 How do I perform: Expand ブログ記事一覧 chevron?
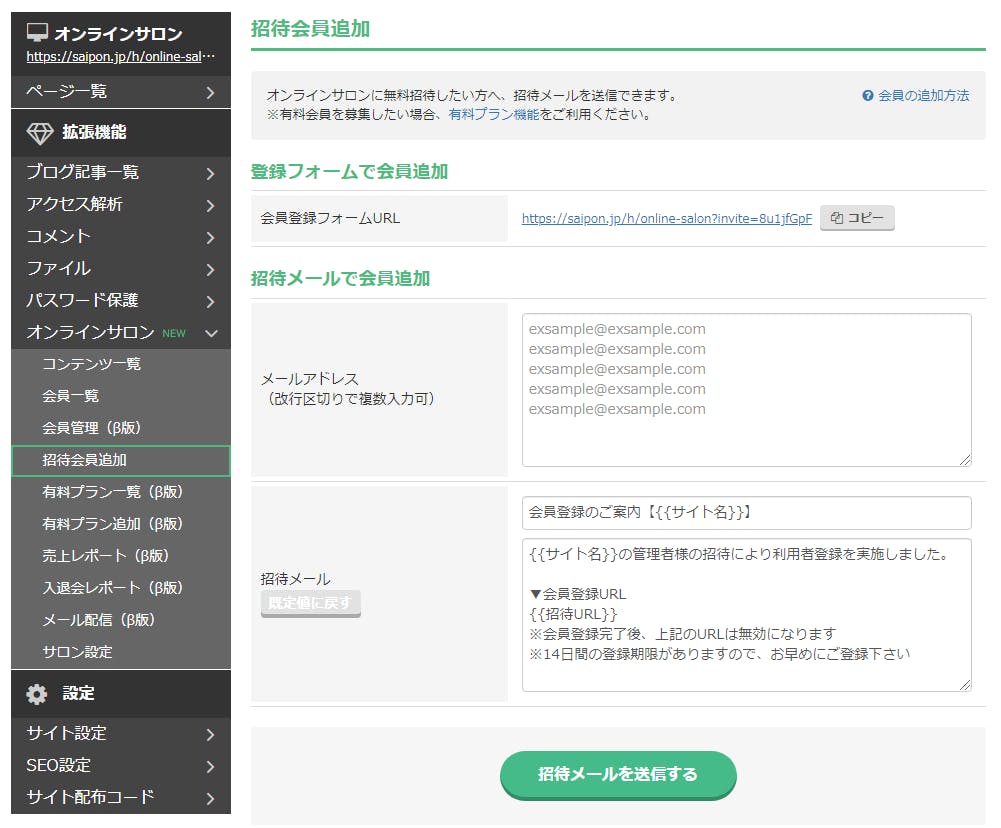(210, 173)
